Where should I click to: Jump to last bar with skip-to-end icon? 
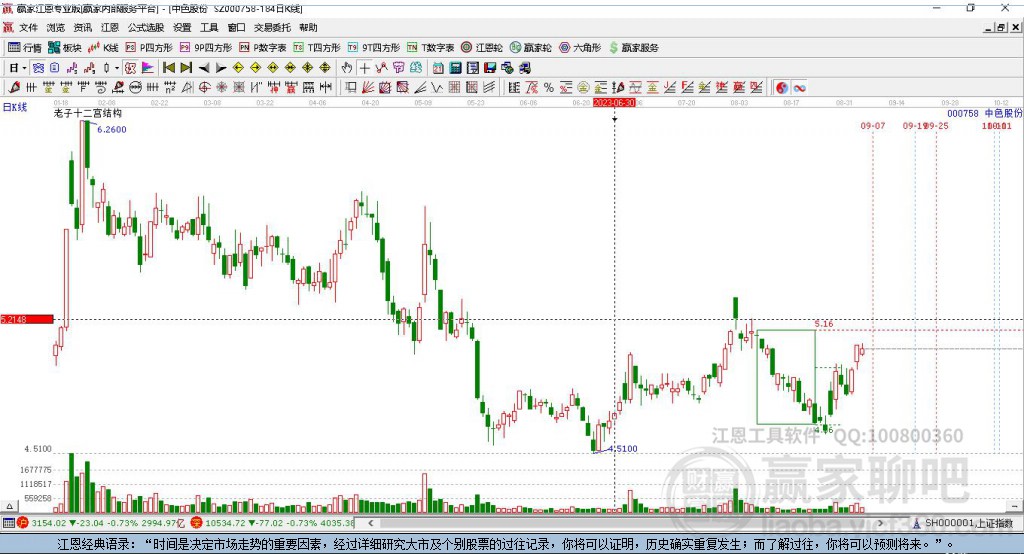point(186,68)
